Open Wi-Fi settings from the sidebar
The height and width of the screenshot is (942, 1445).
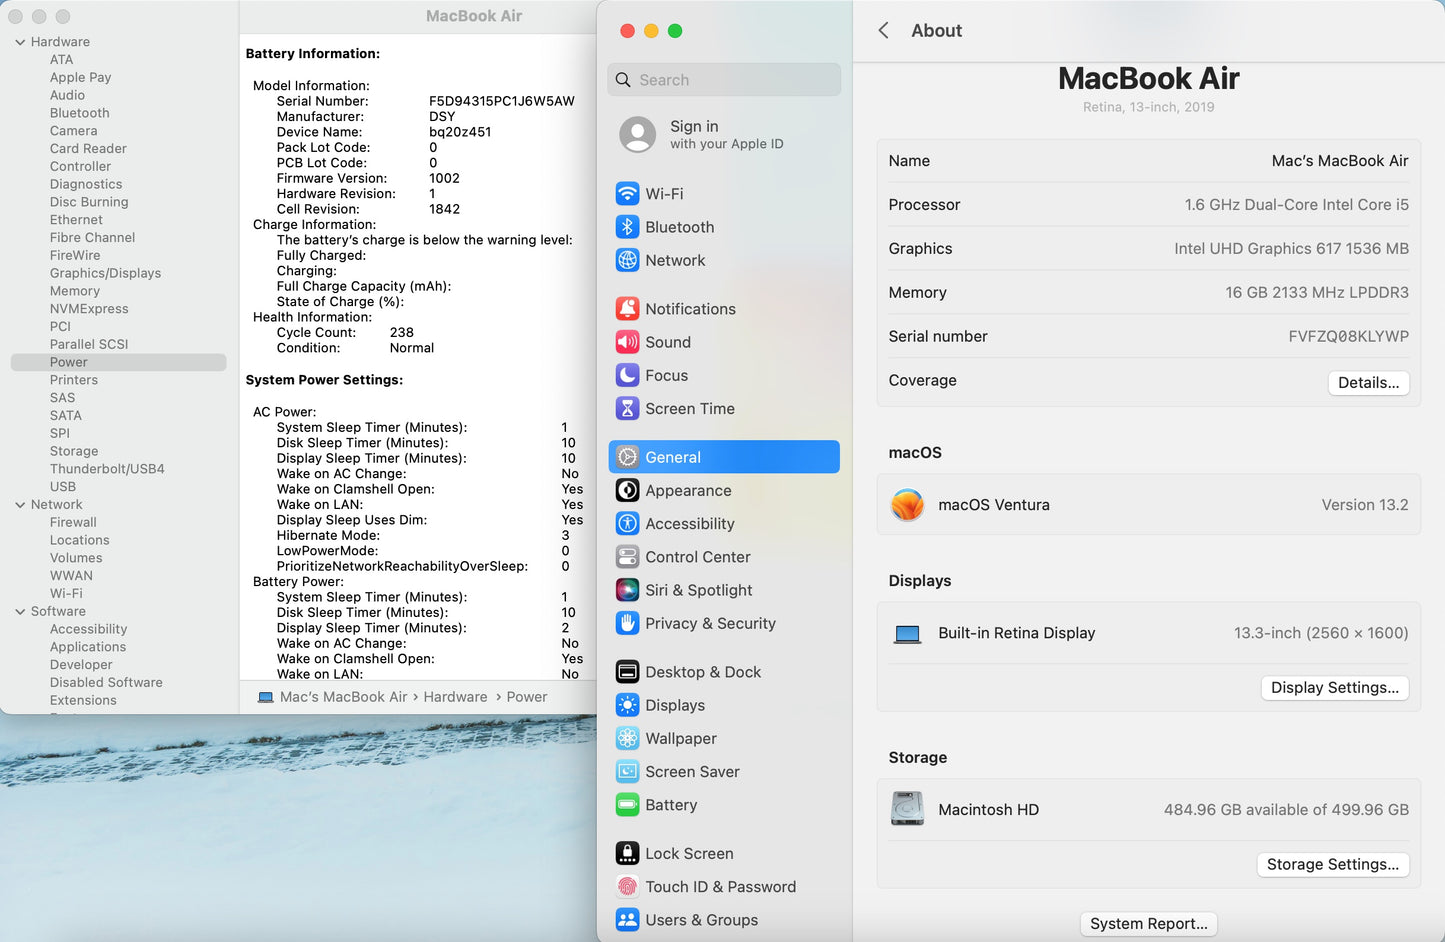point(665,193)
